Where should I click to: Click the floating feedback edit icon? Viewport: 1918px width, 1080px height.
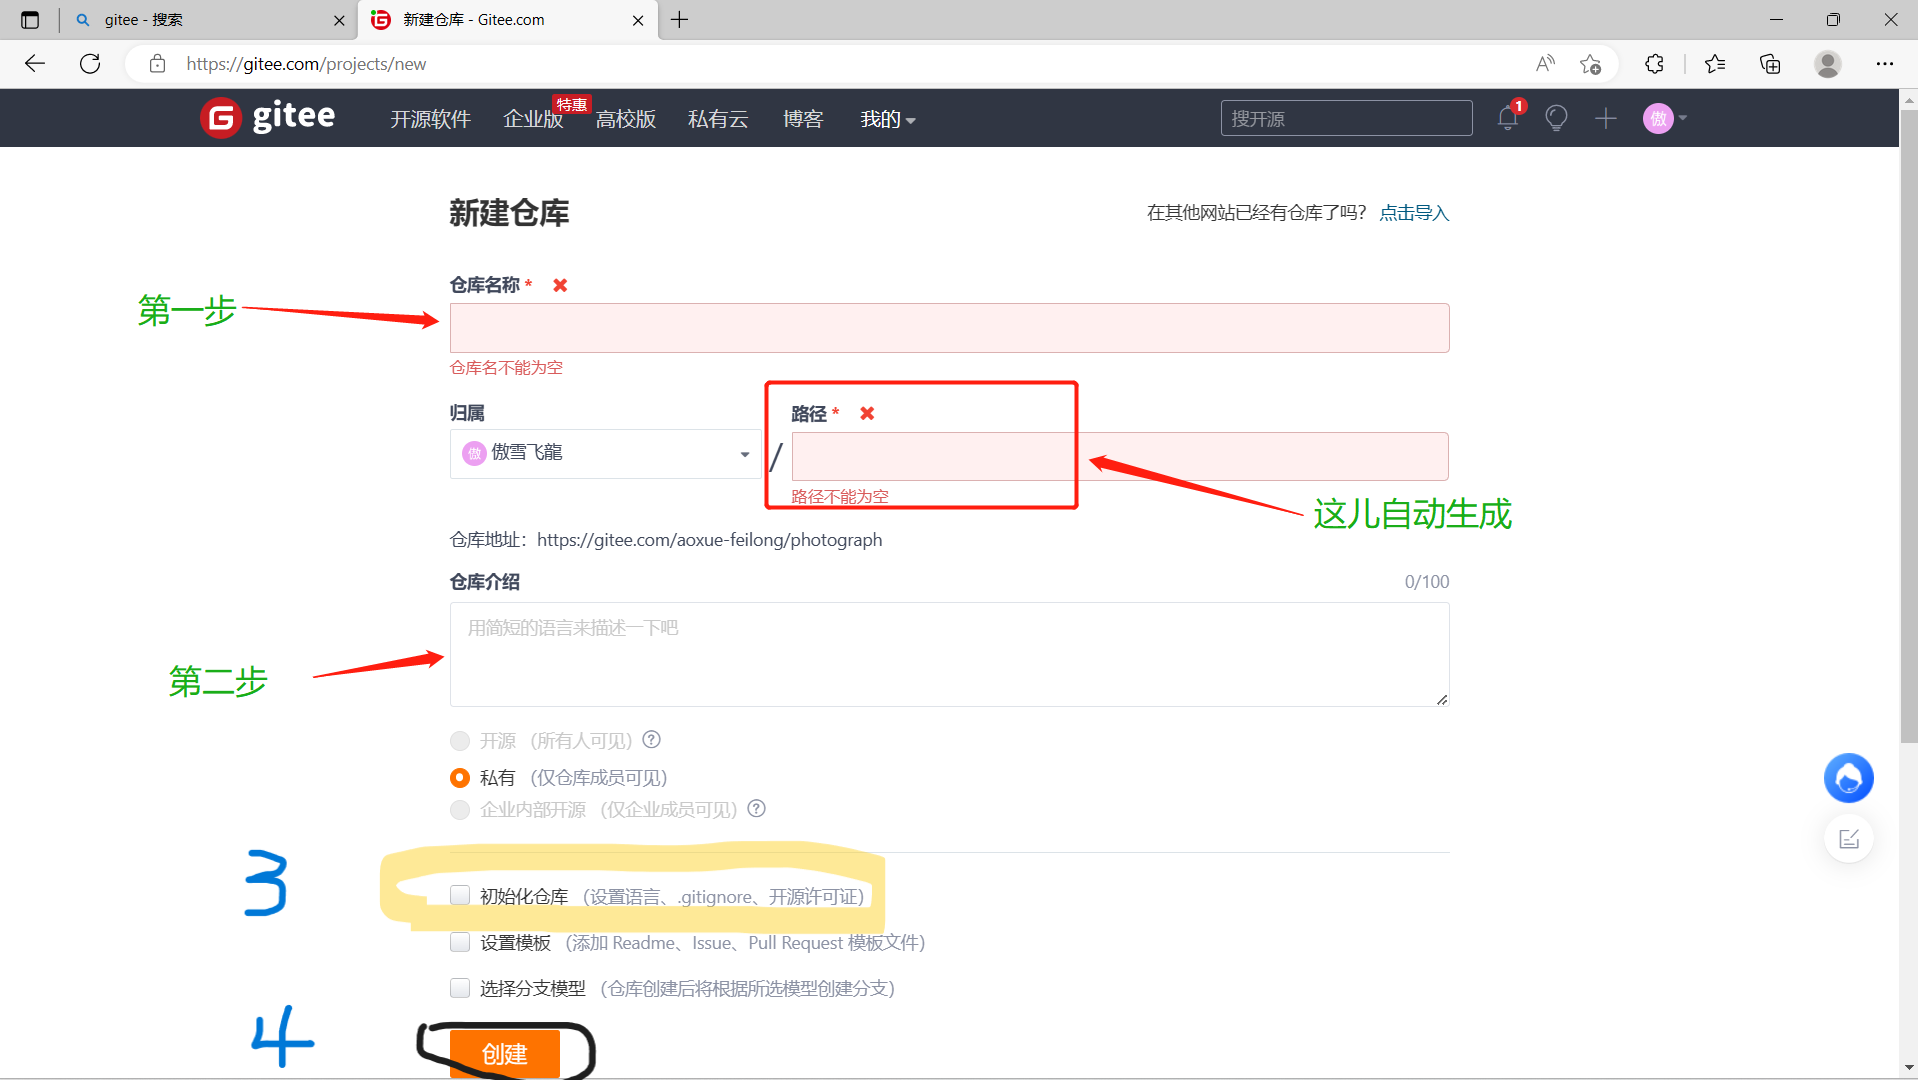[1849, 839]
